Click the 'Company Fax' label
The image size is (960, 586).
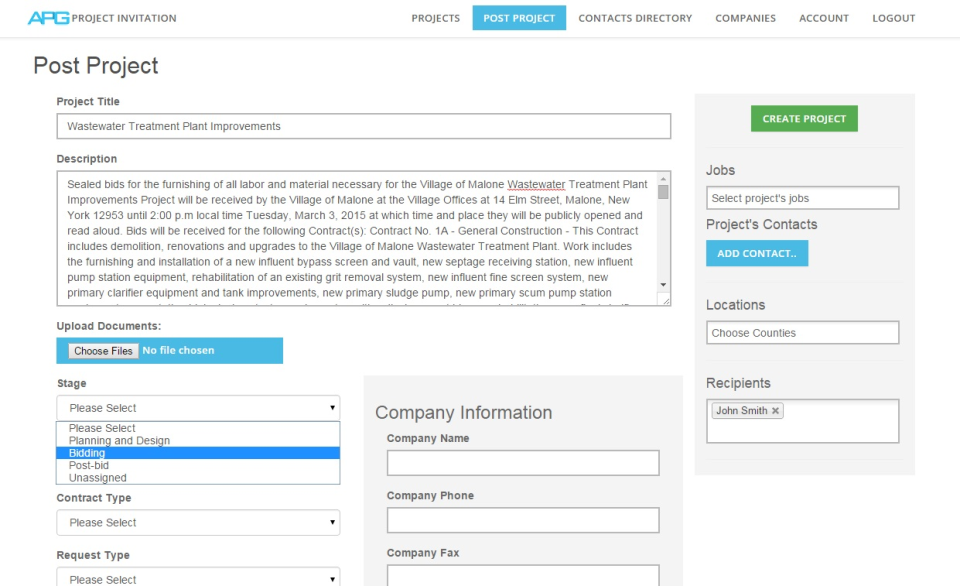click(x=423, y=552)
